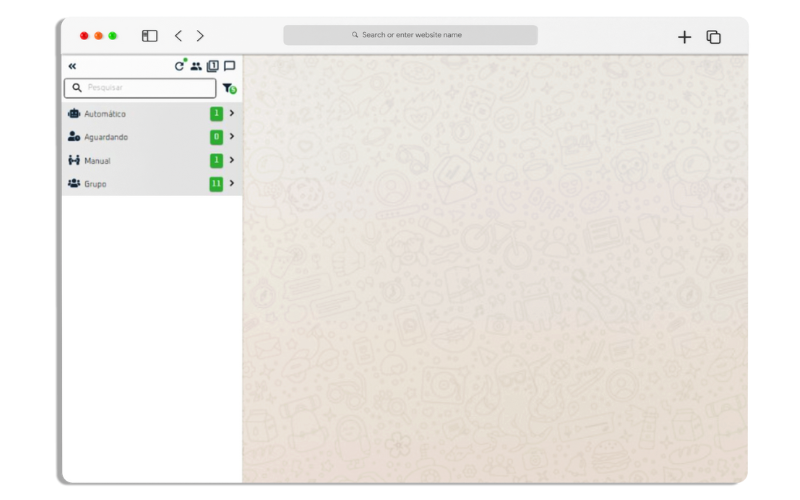This screenshot has height=500, width=800.
Task: Click the Automático count badge
Action: coord(216,114)
